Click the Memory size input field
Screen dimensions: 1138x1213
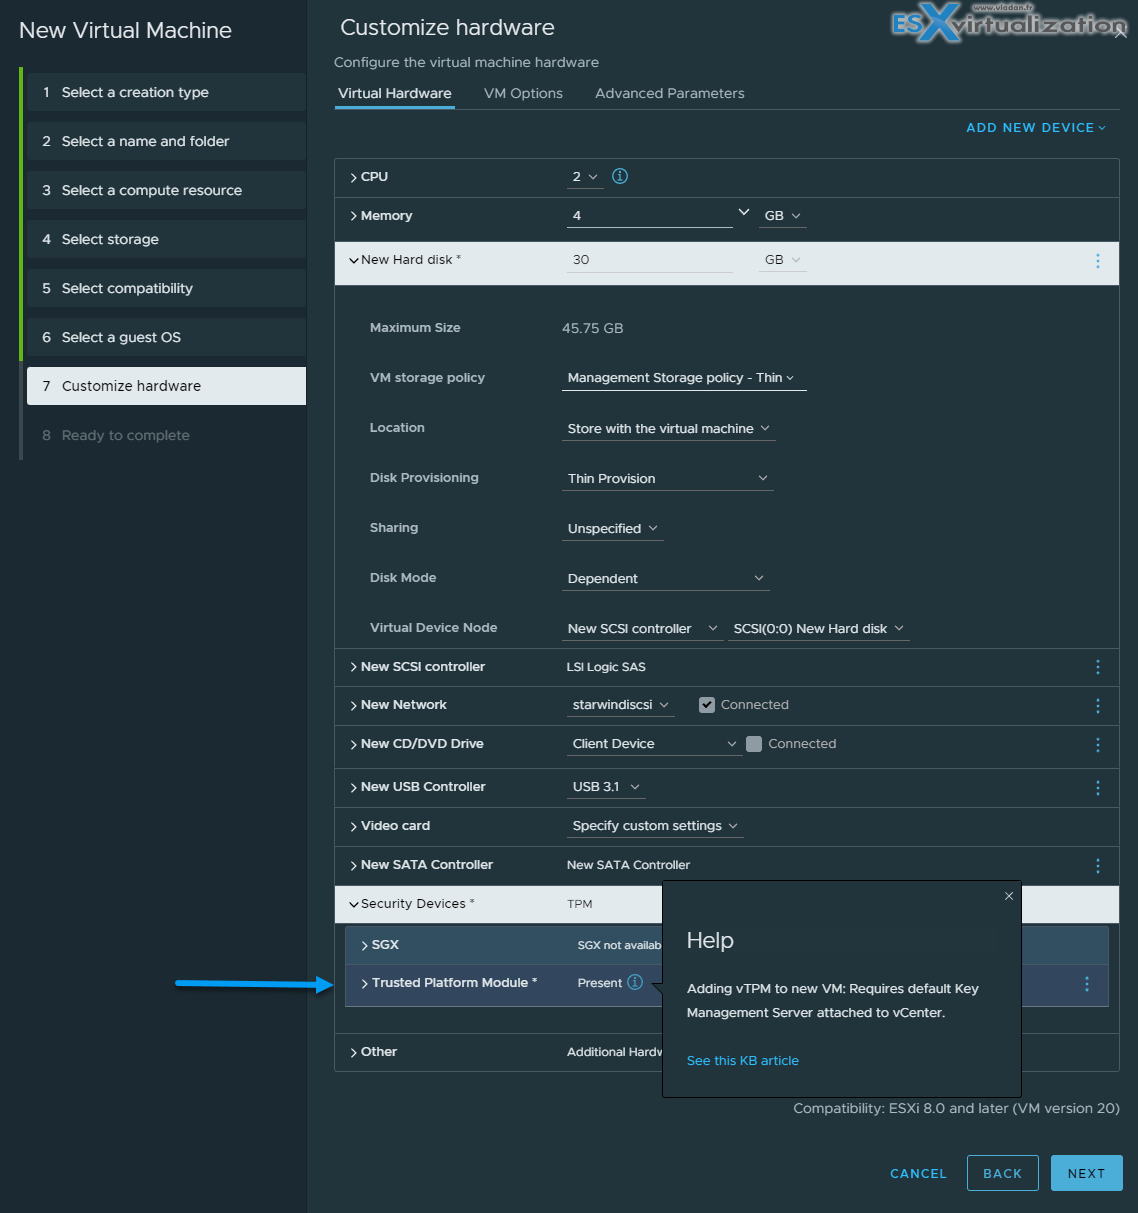click(x=650, y=216)
